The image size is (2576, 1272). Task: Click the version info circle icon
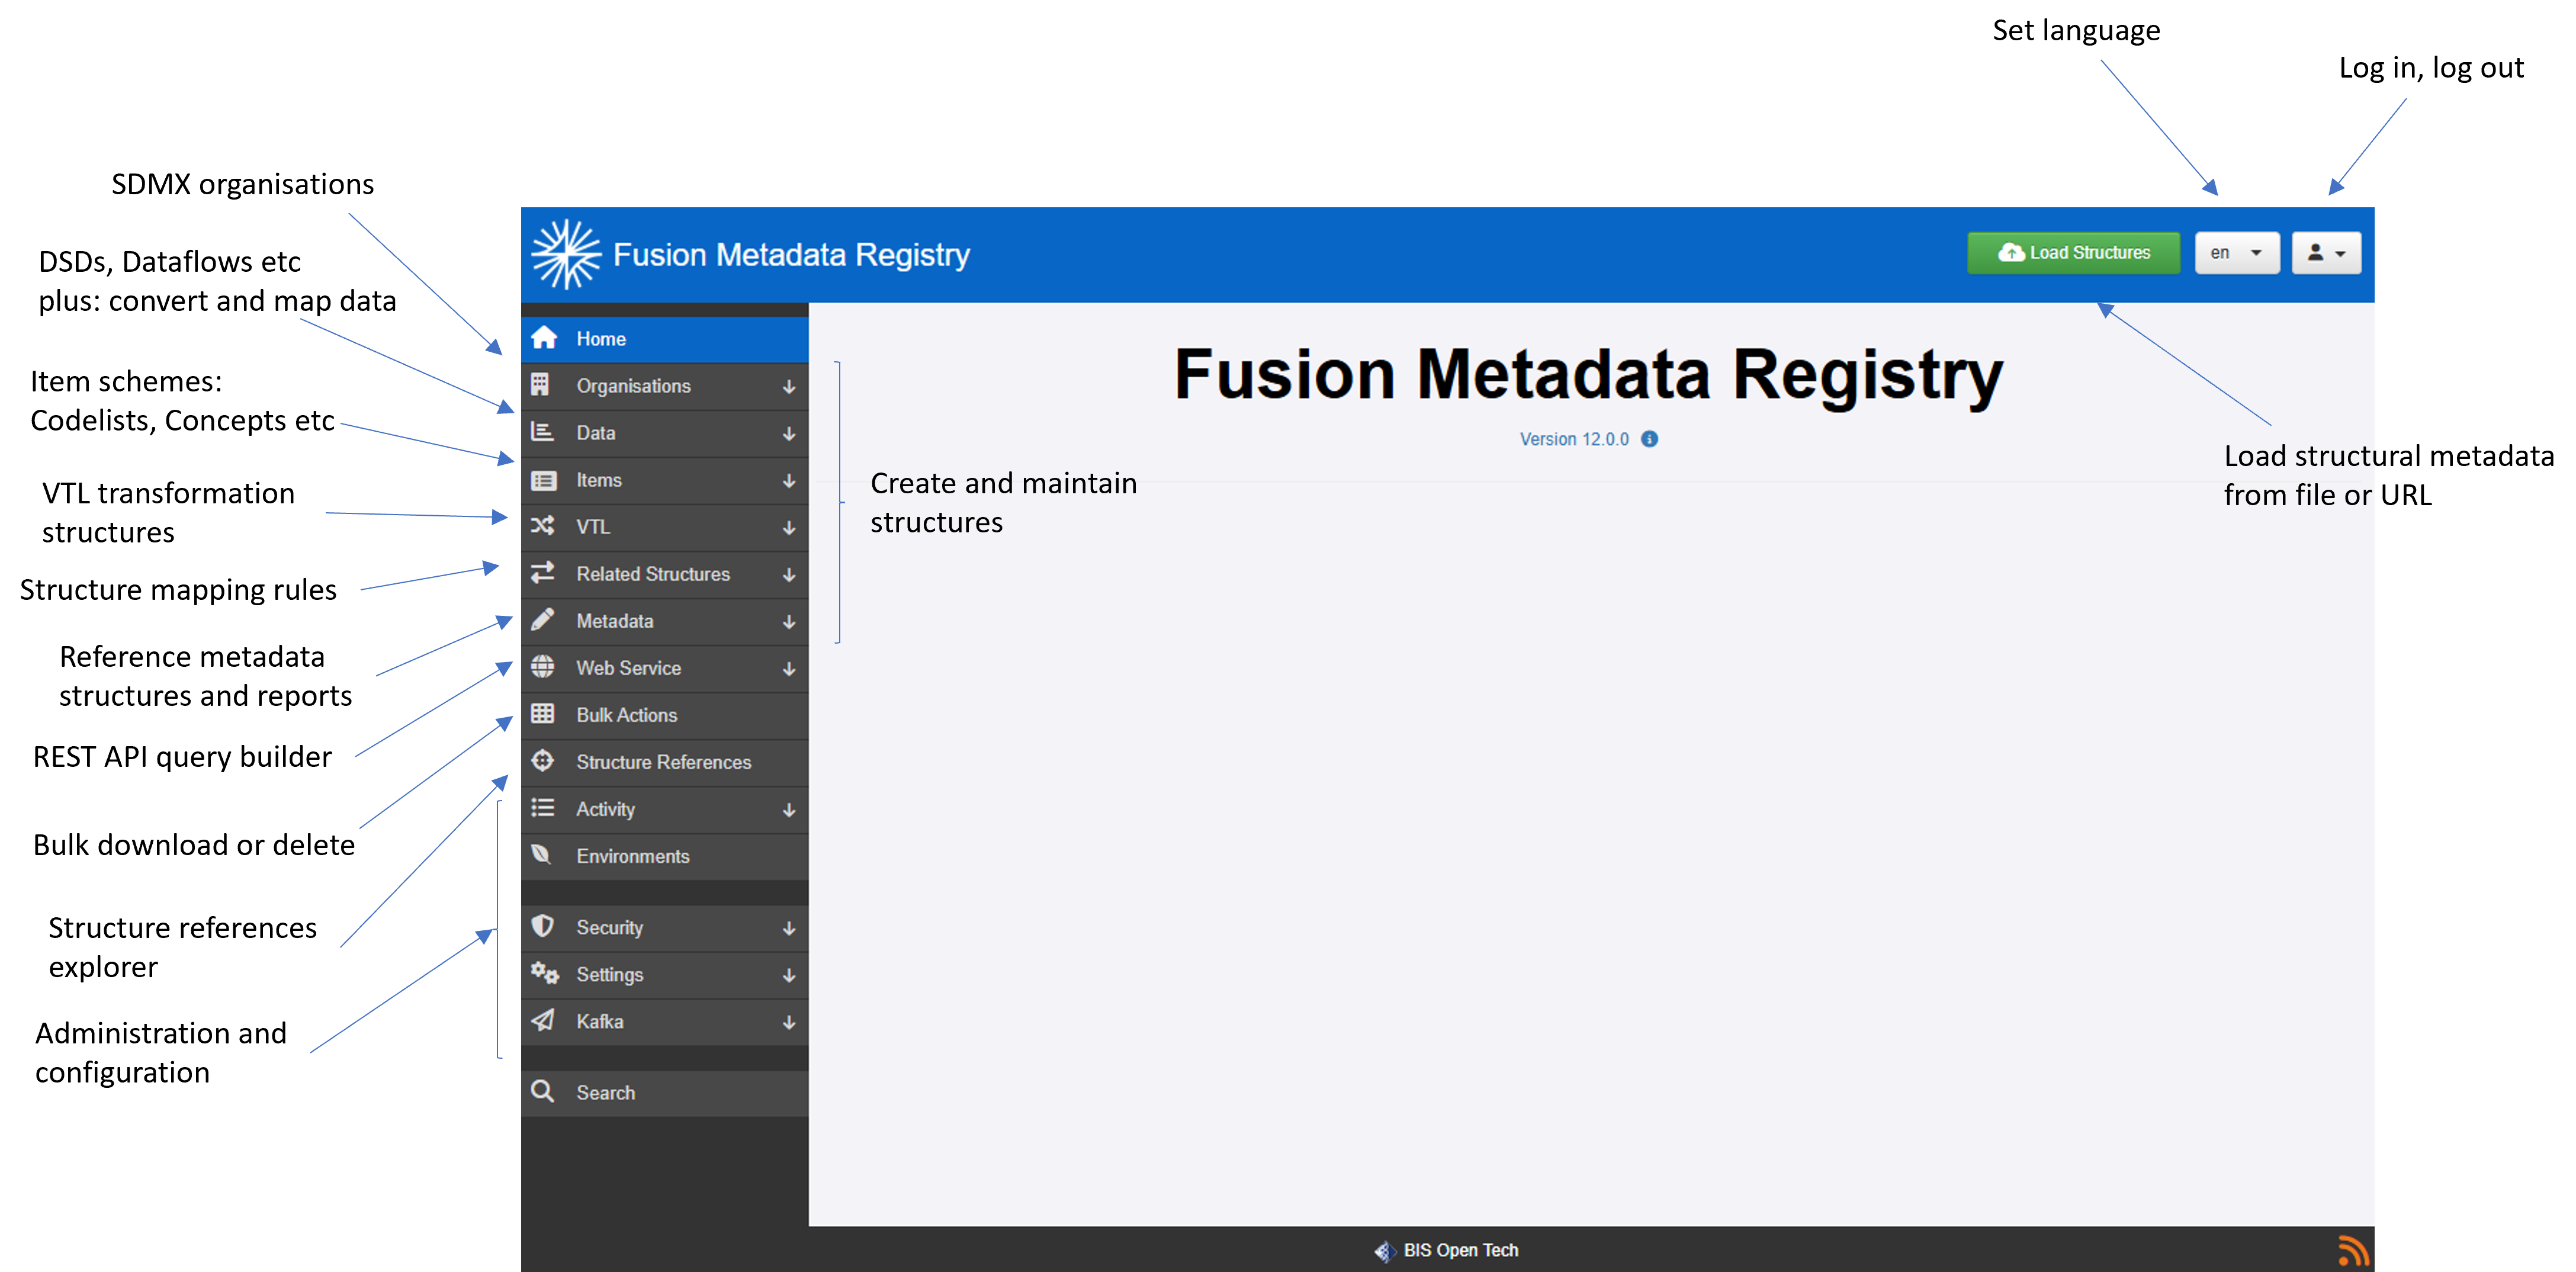1650,439
